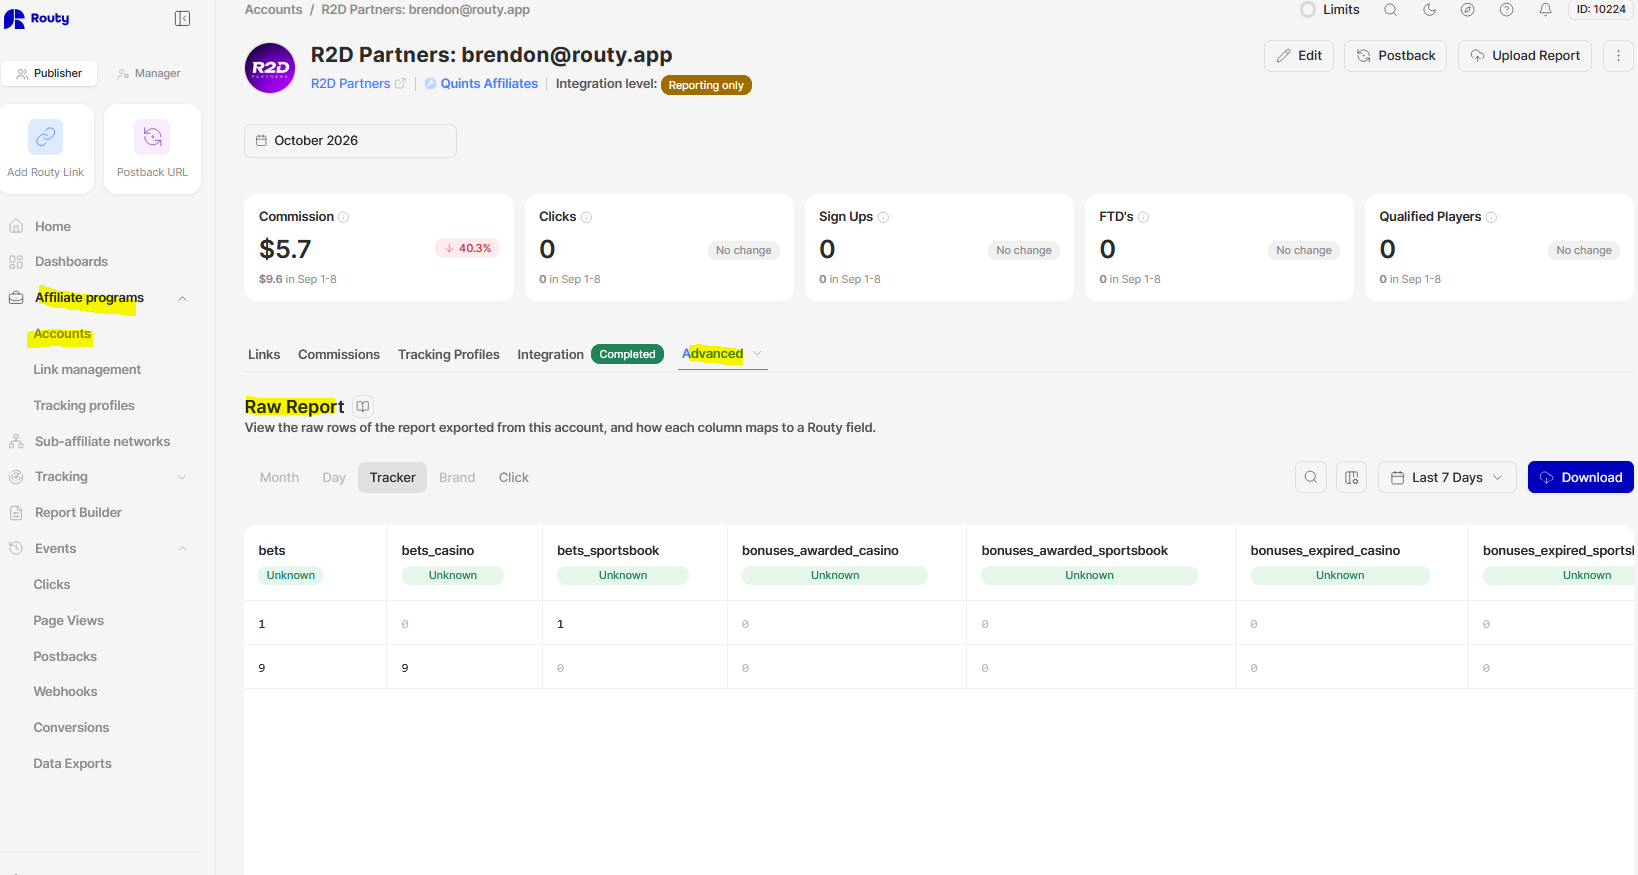Toggle the Limits switch

coord(1308,10)
